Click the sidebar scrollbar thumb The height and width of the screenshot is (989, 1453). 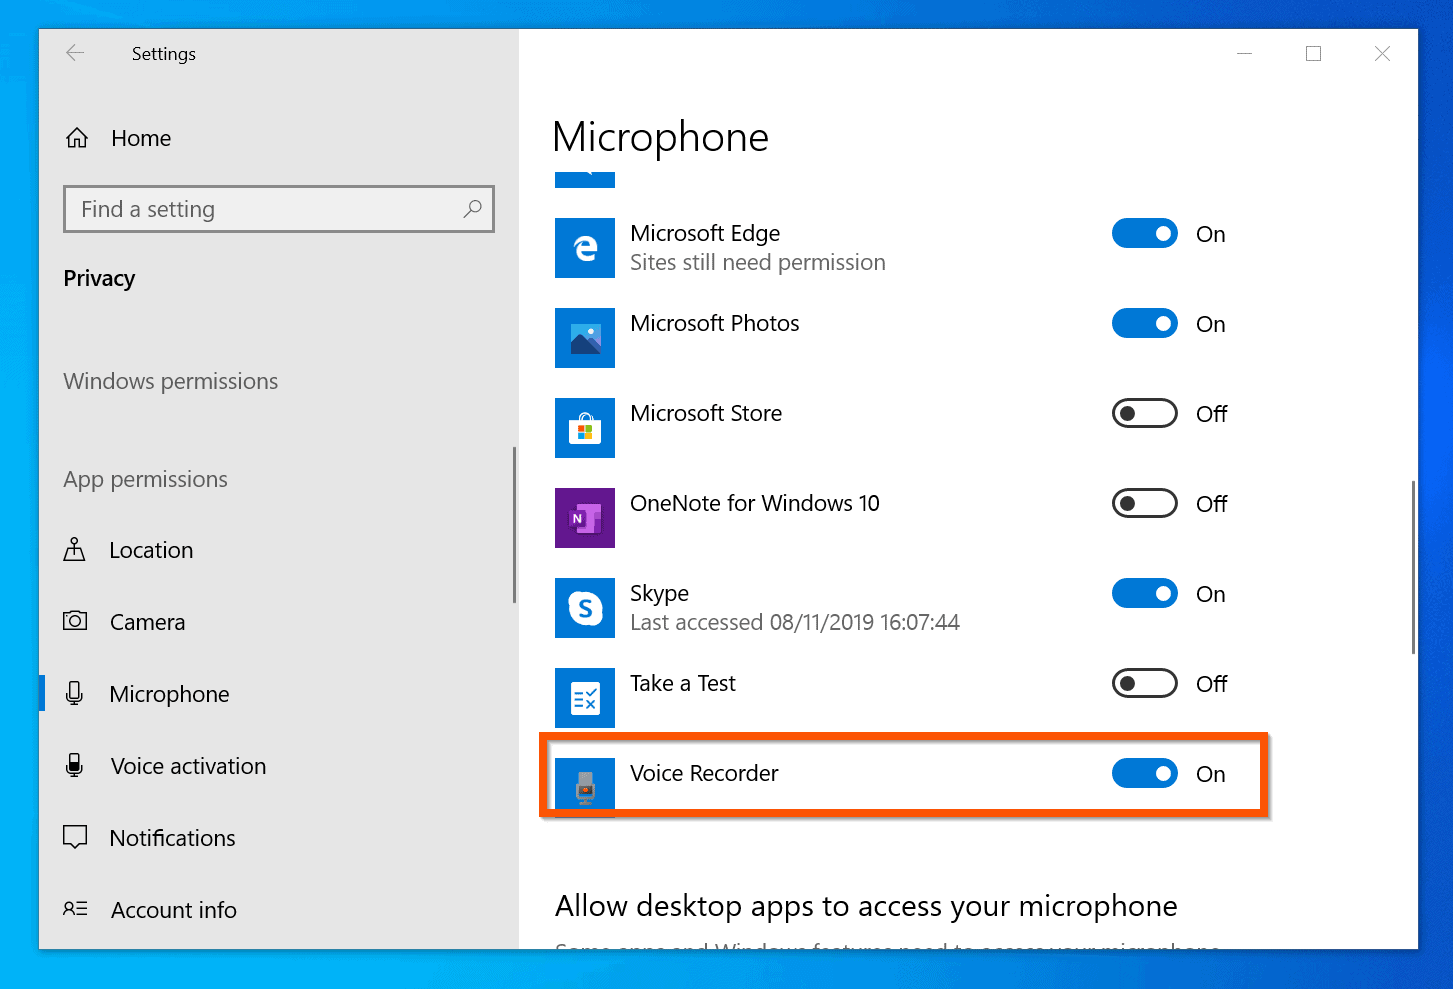pyautogui.click(x=514, y=524)
